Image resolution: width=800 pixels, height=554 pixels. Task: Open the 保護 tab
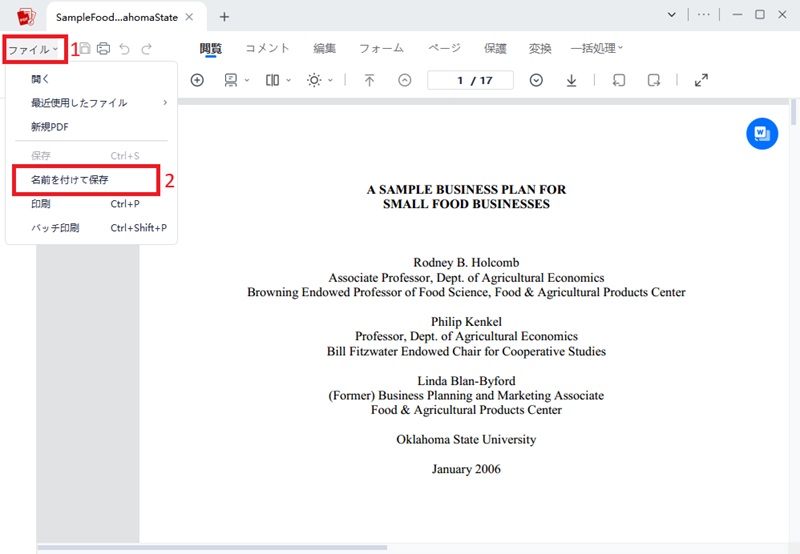tap(495, 48)
